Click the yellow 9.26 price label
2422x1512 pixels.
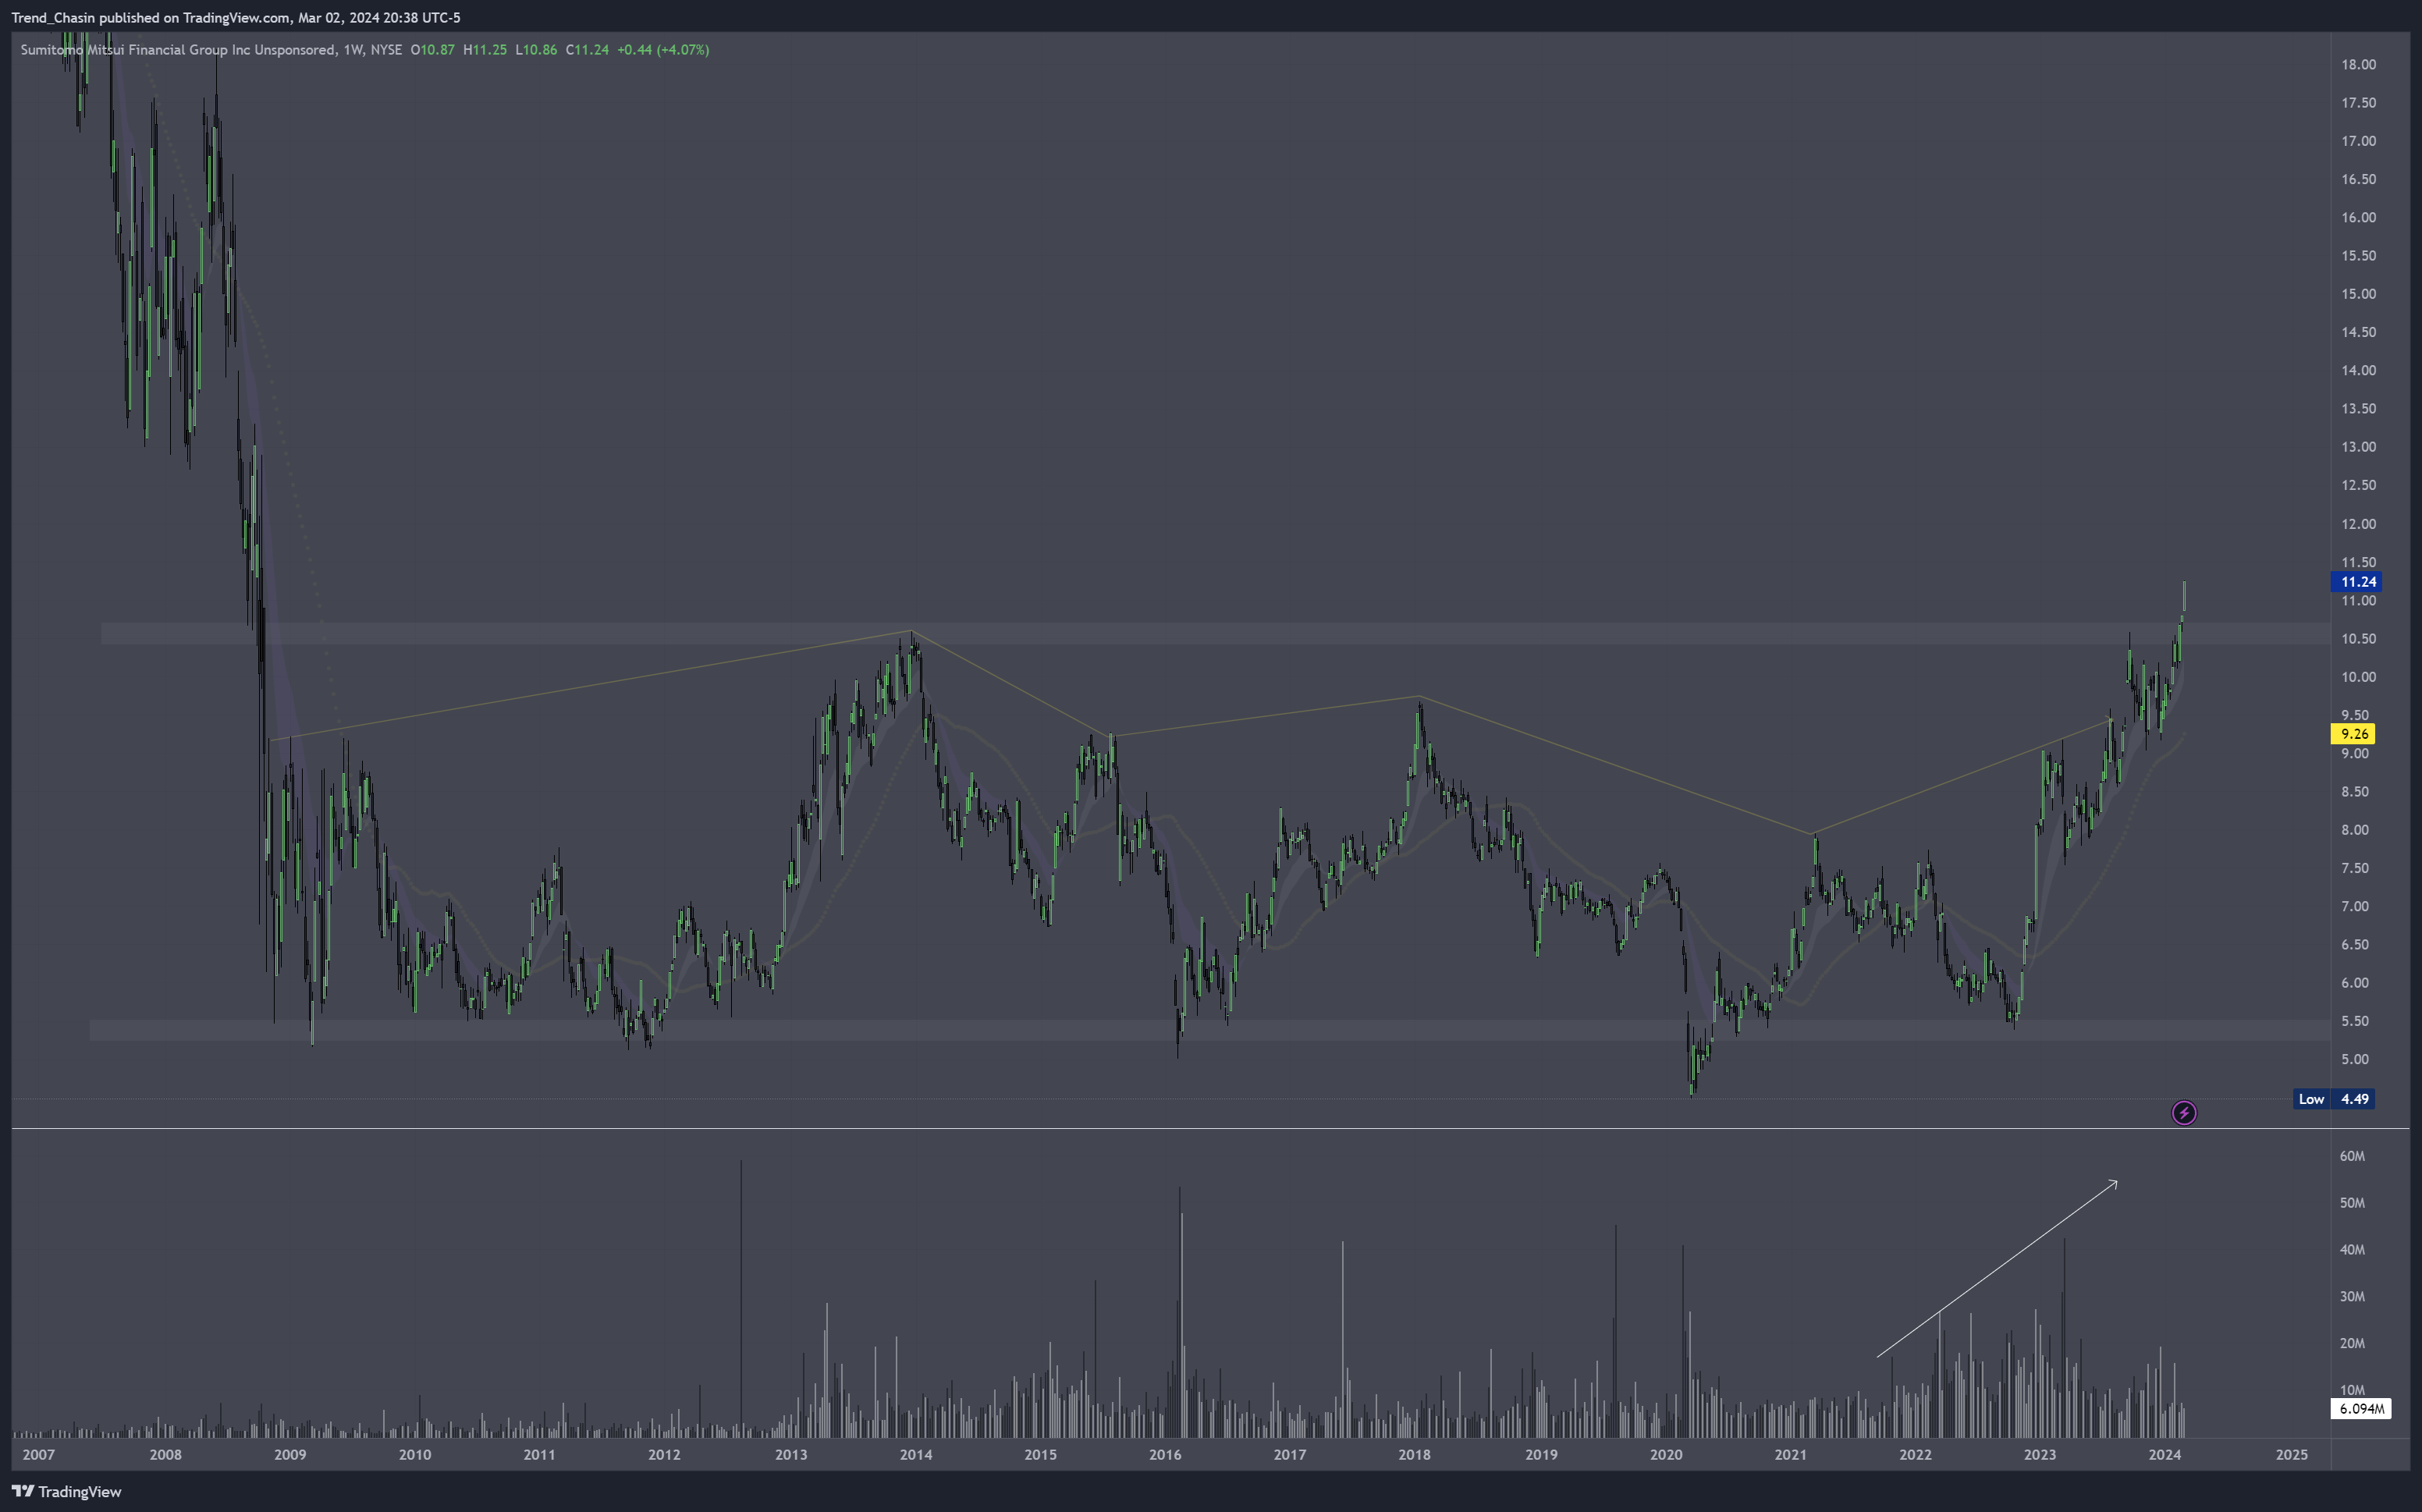tap(2355, 734)
